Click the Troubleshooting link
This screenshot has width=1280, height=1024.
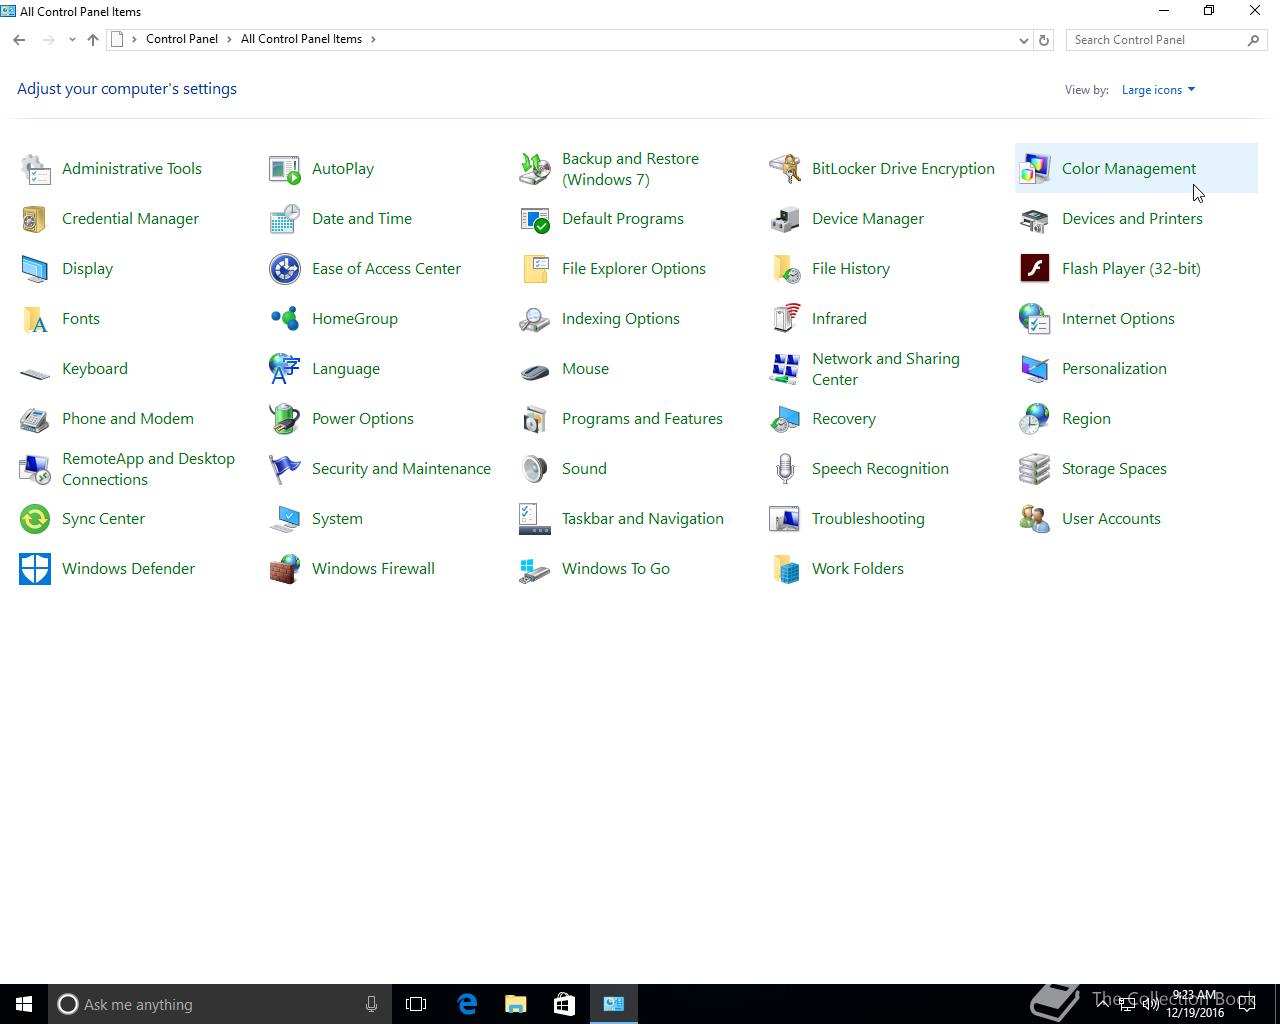tap(868, 519)
